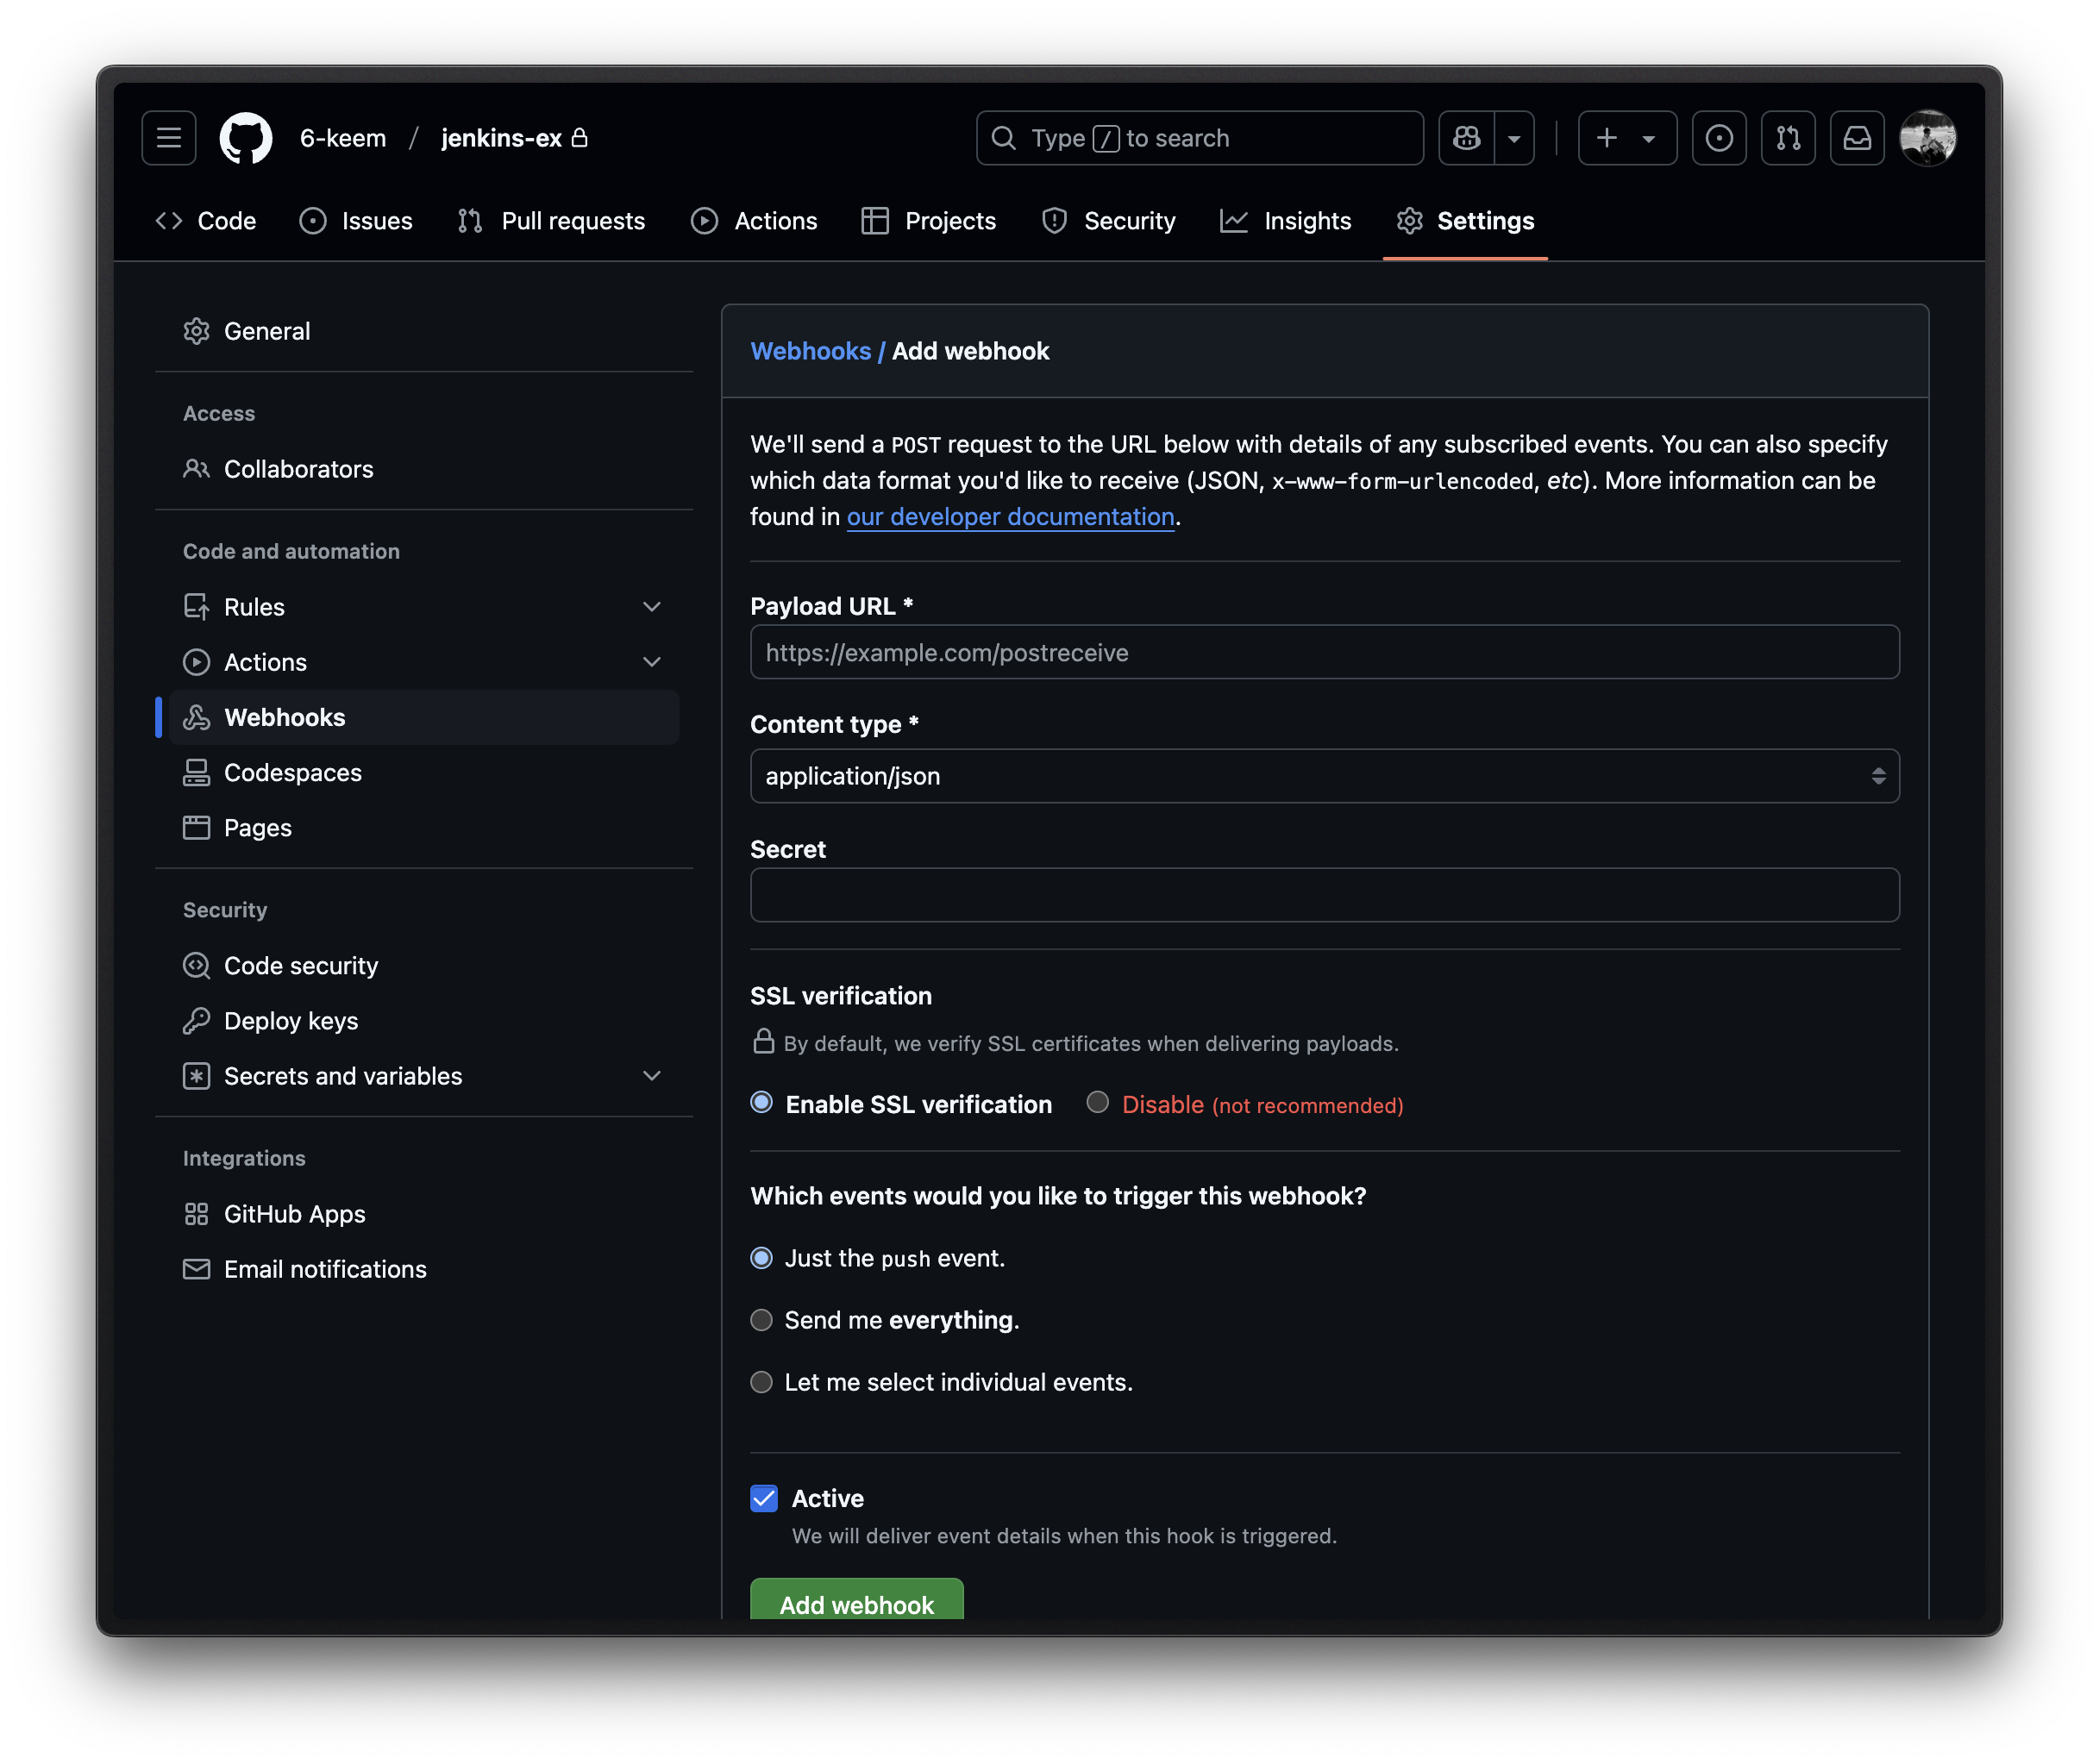Click the General gear icon
Image resolution: width=2099 pixels, height=1764 pixels.
coord(196,331)
